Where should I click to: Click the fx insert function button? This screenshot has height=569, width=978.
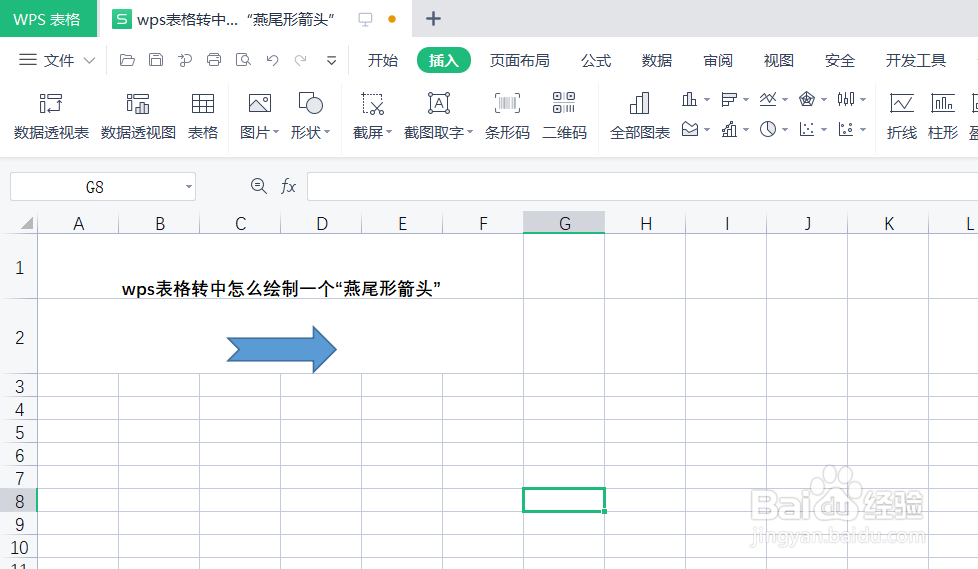click(288, 186)
